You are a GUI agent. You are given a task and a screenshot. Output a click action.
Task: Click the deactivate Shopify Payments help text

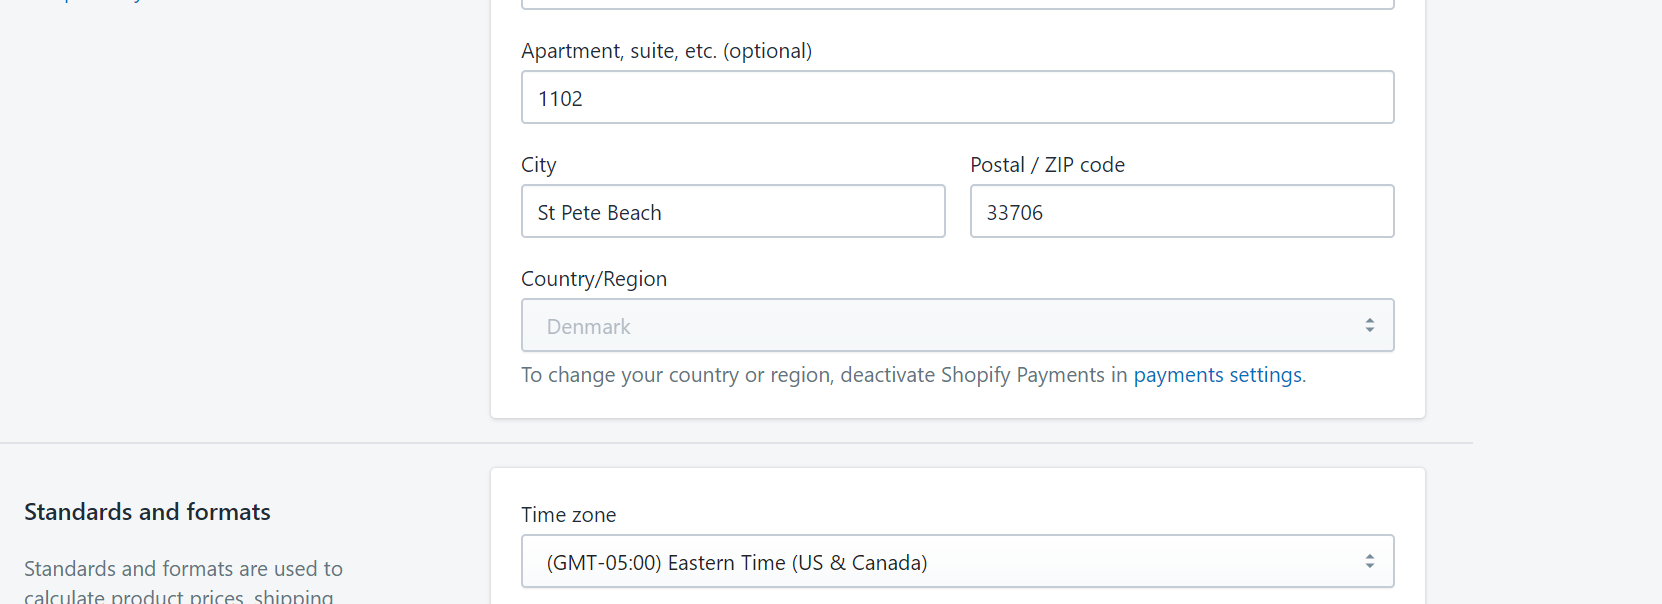point(825,375)
